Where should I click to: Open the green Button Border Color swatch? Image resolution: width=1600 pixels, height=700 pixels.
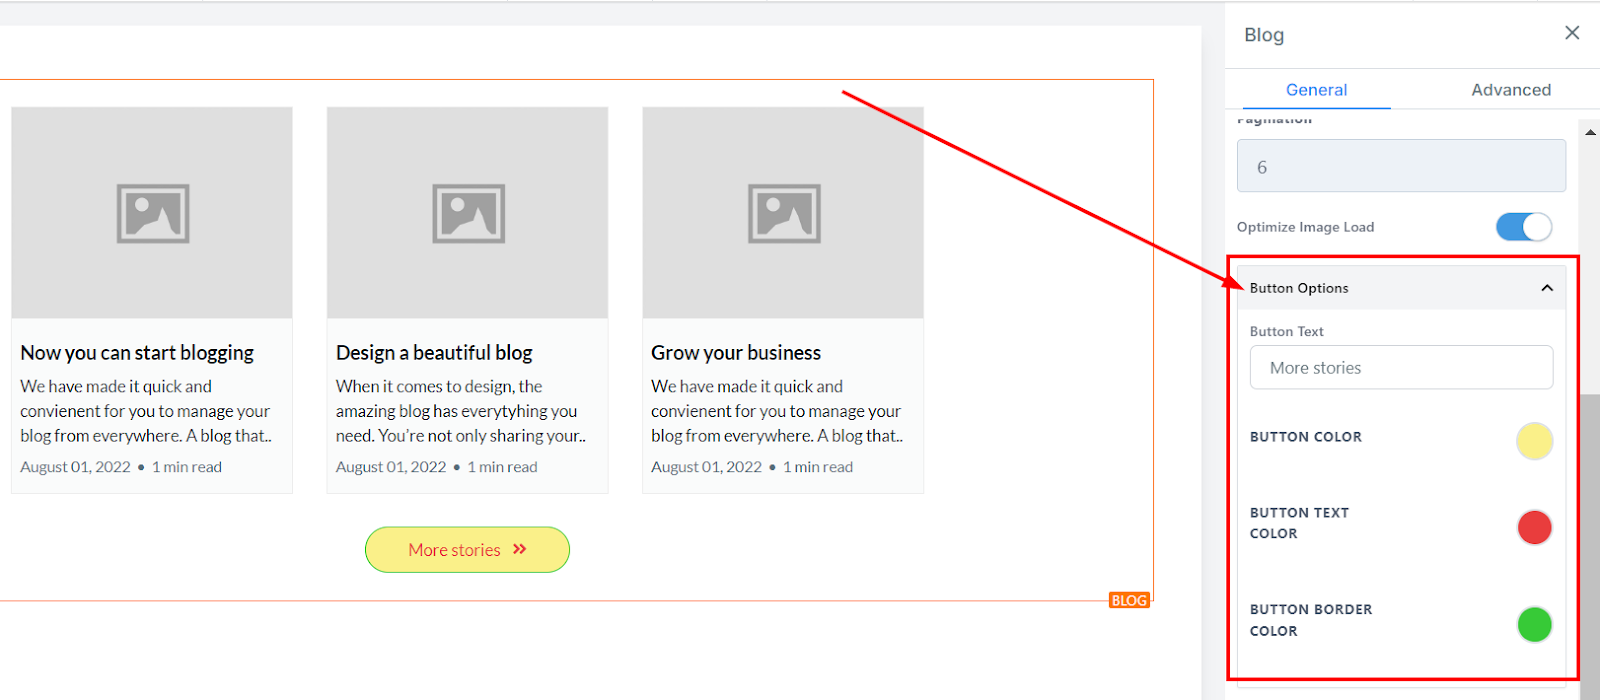[1534, 624]
